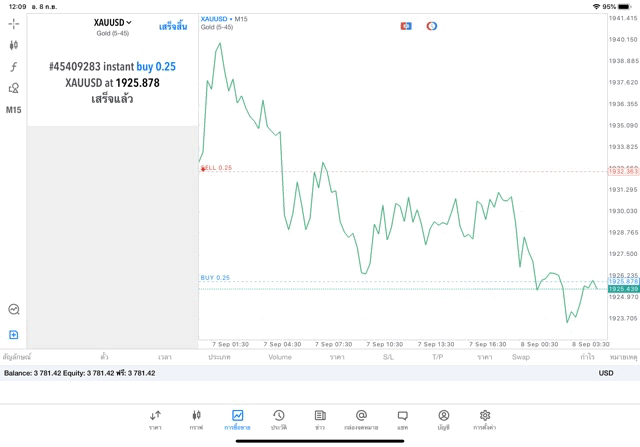This screenshot has height=447, width=640.
Task: Expand the XAUUSD symbol dropdown
Action: 112,22
